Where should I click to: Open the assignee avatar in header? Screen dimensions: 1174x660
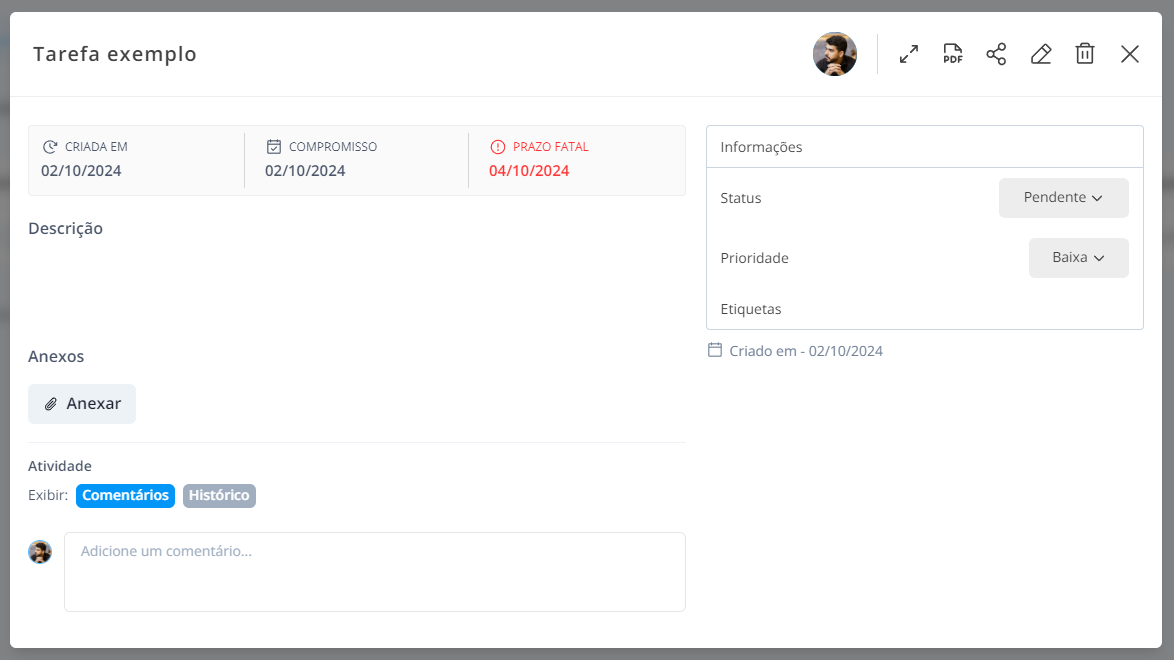click(835, 54)
